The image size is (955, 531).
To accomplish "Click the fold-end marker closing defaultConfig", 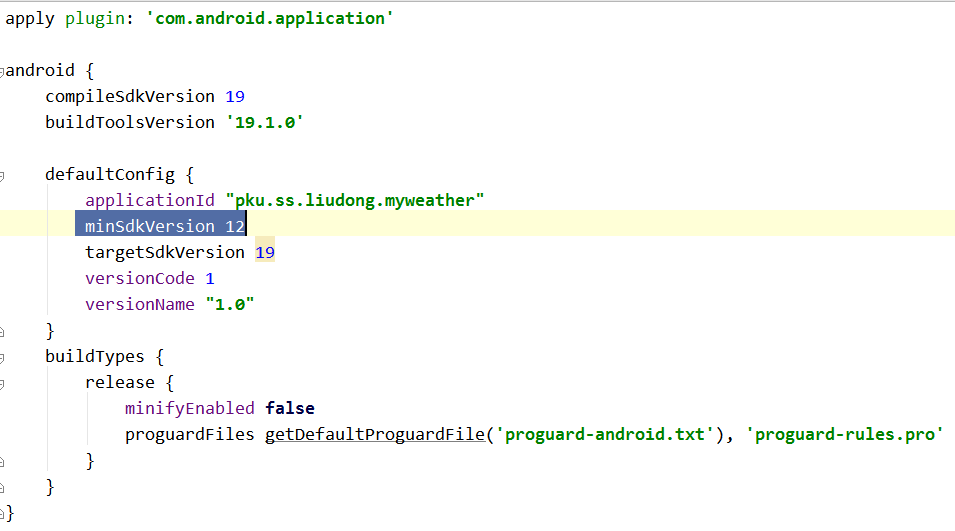I will pyautogui.click(x=3, y=331).
